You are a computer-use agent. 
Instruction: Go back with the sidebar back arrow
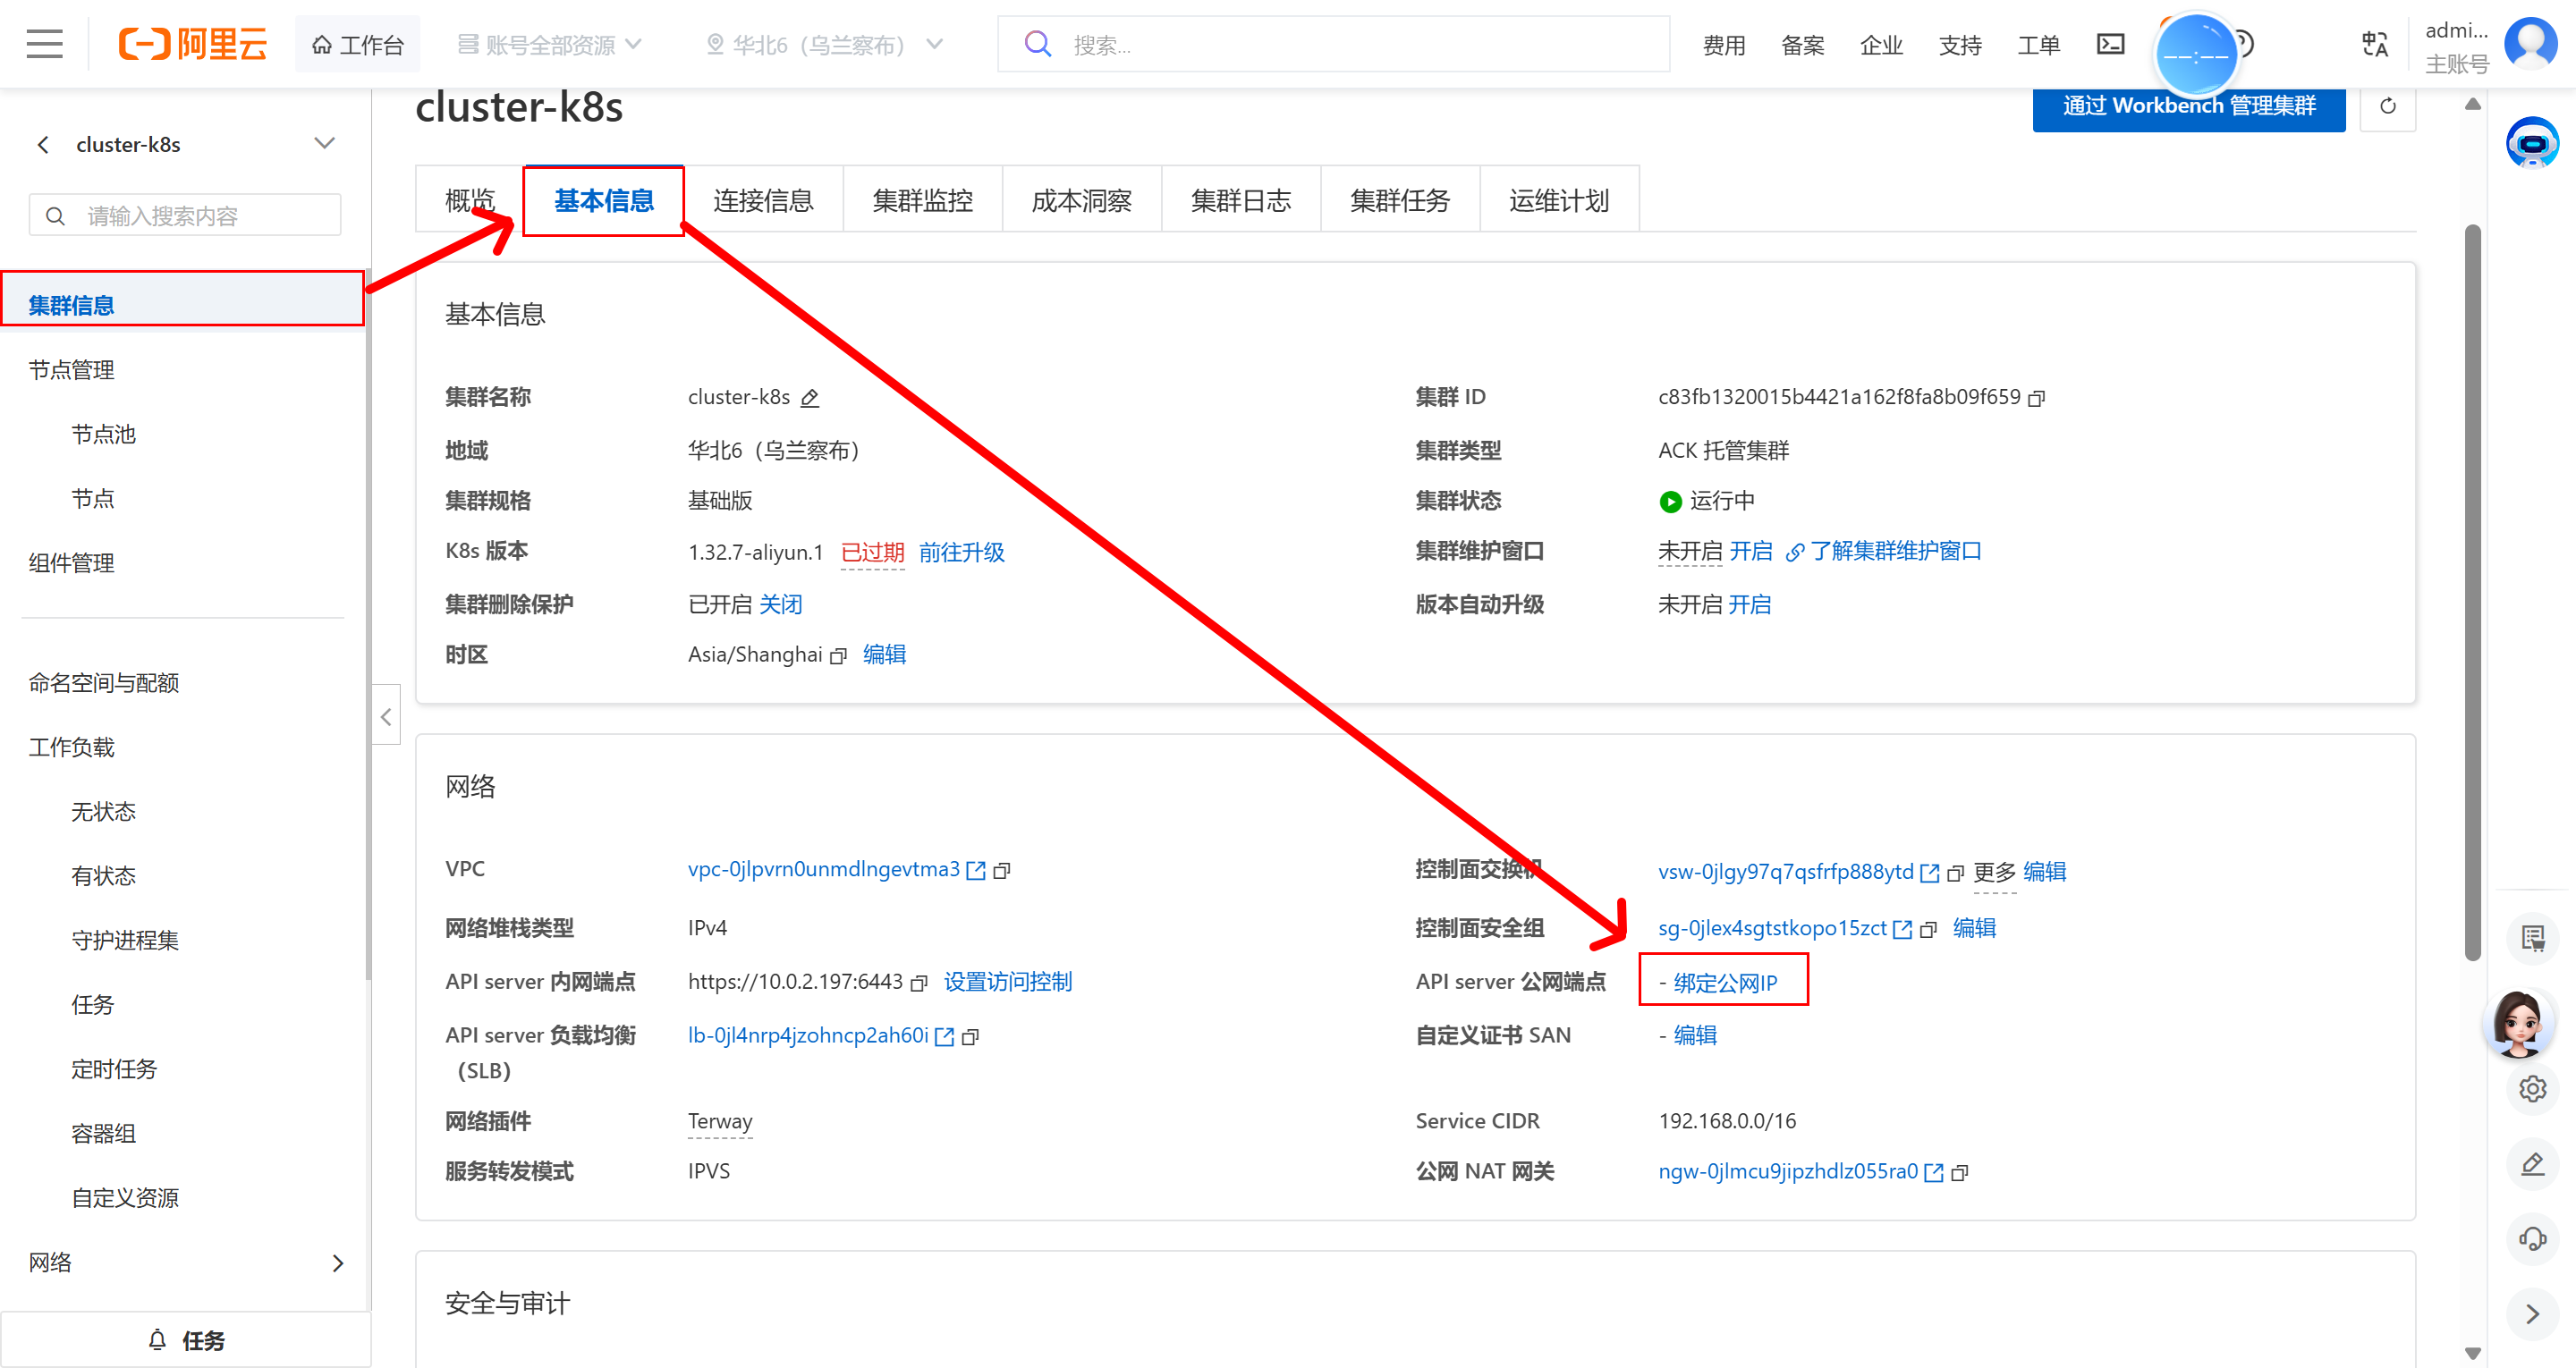point(43,145)
